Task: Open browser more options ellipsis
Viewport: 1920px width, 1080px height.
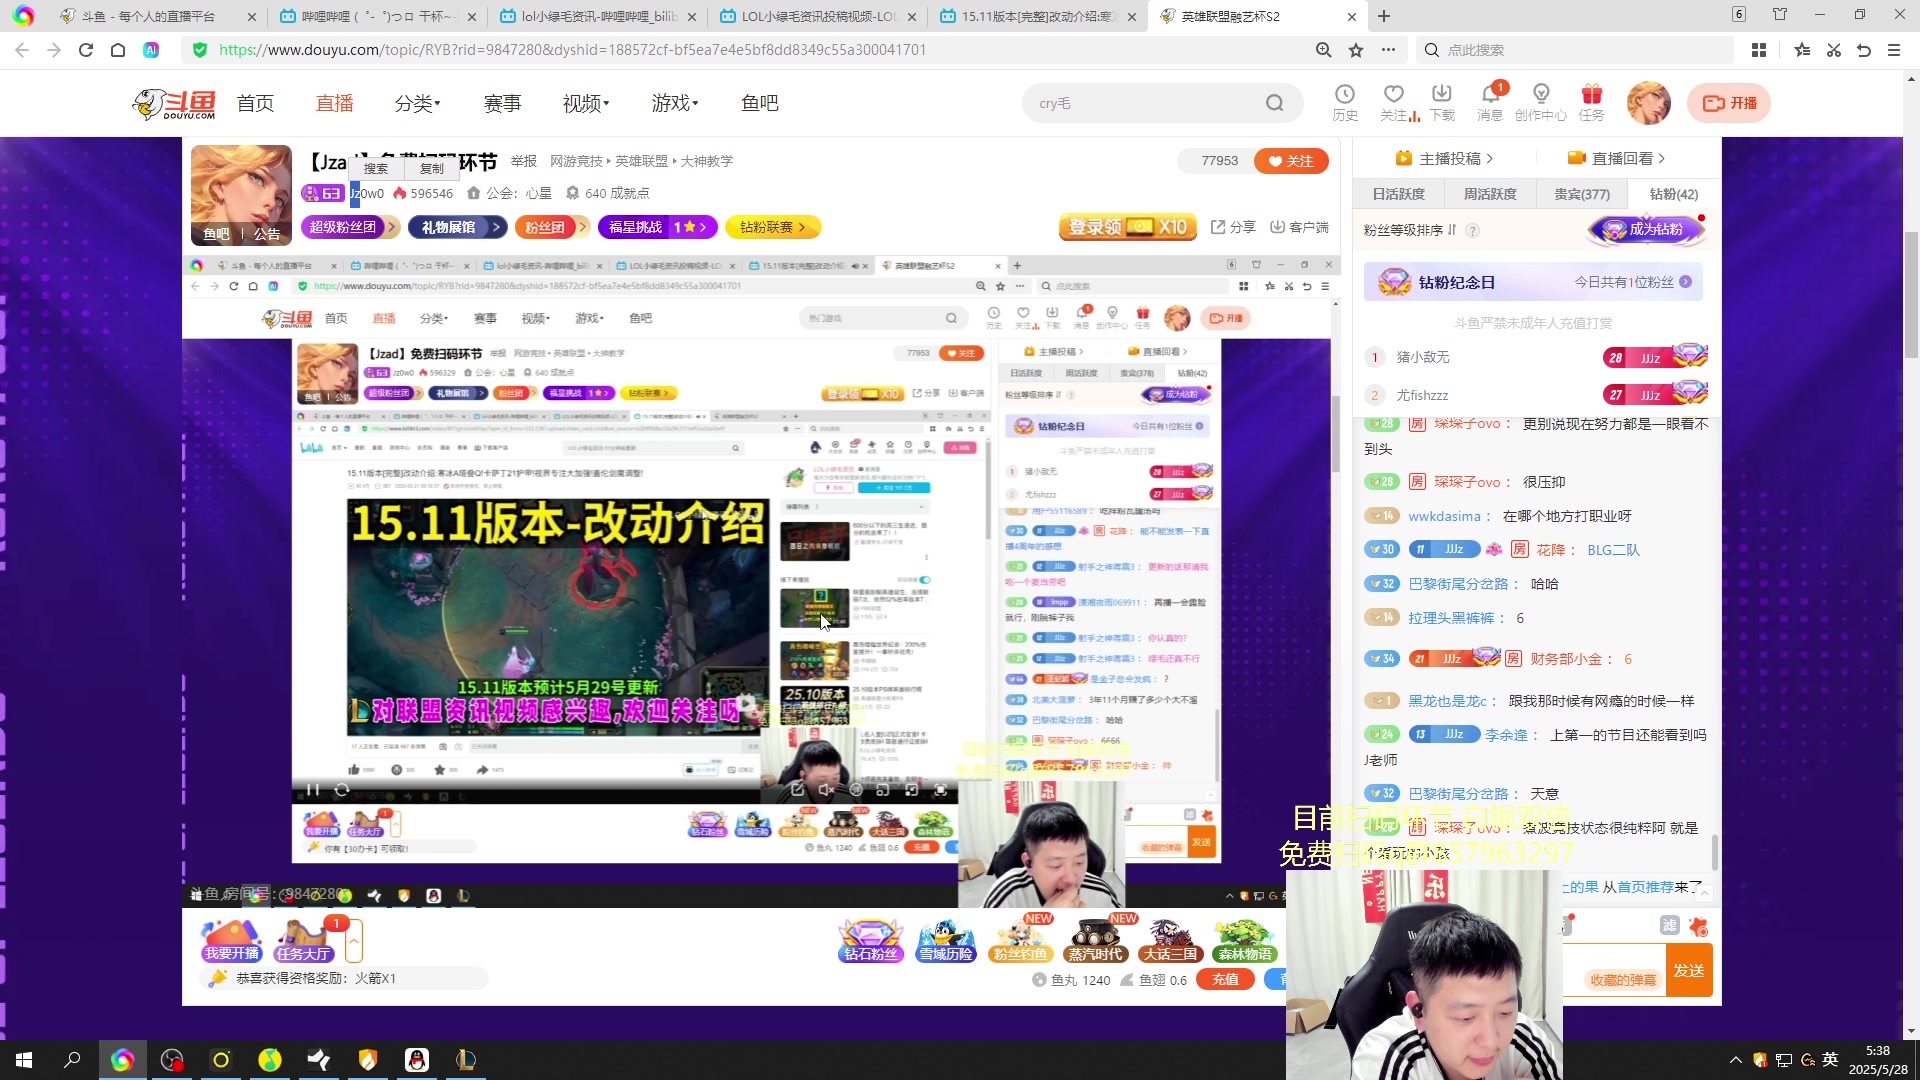Action: 1389,50
